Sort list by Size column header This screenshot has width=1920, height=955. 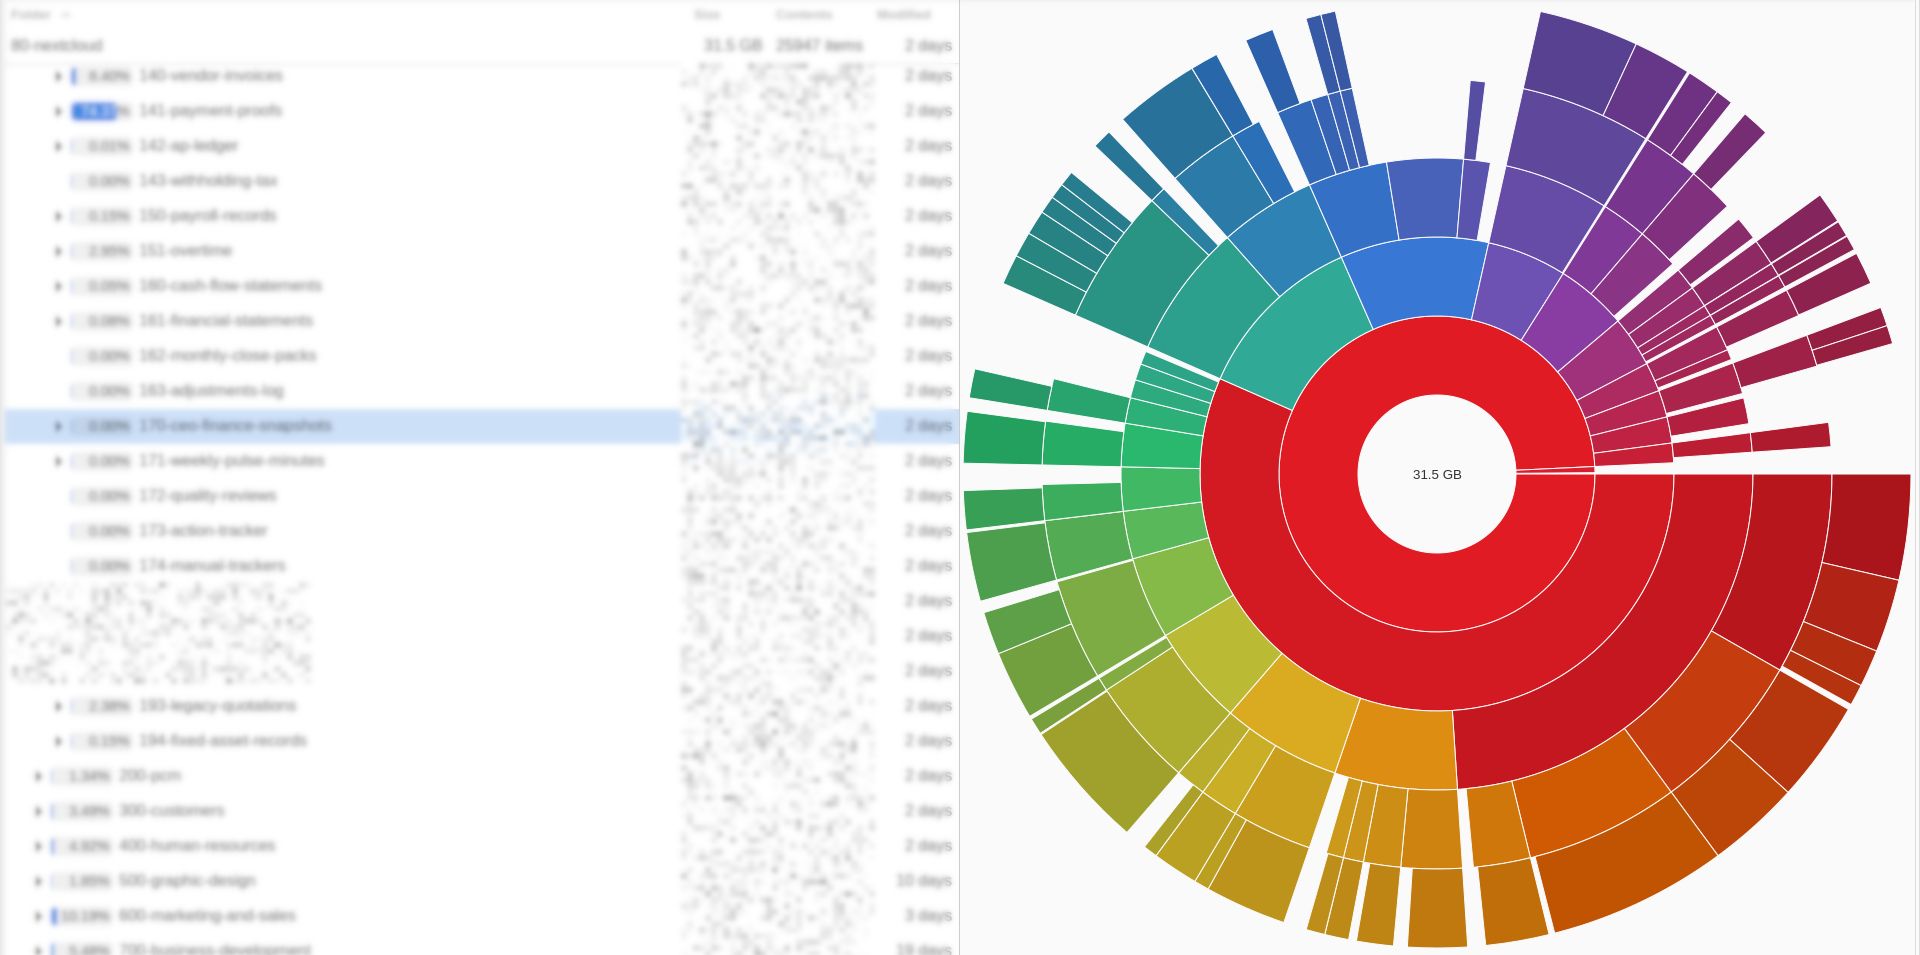[x=707, y=15]
